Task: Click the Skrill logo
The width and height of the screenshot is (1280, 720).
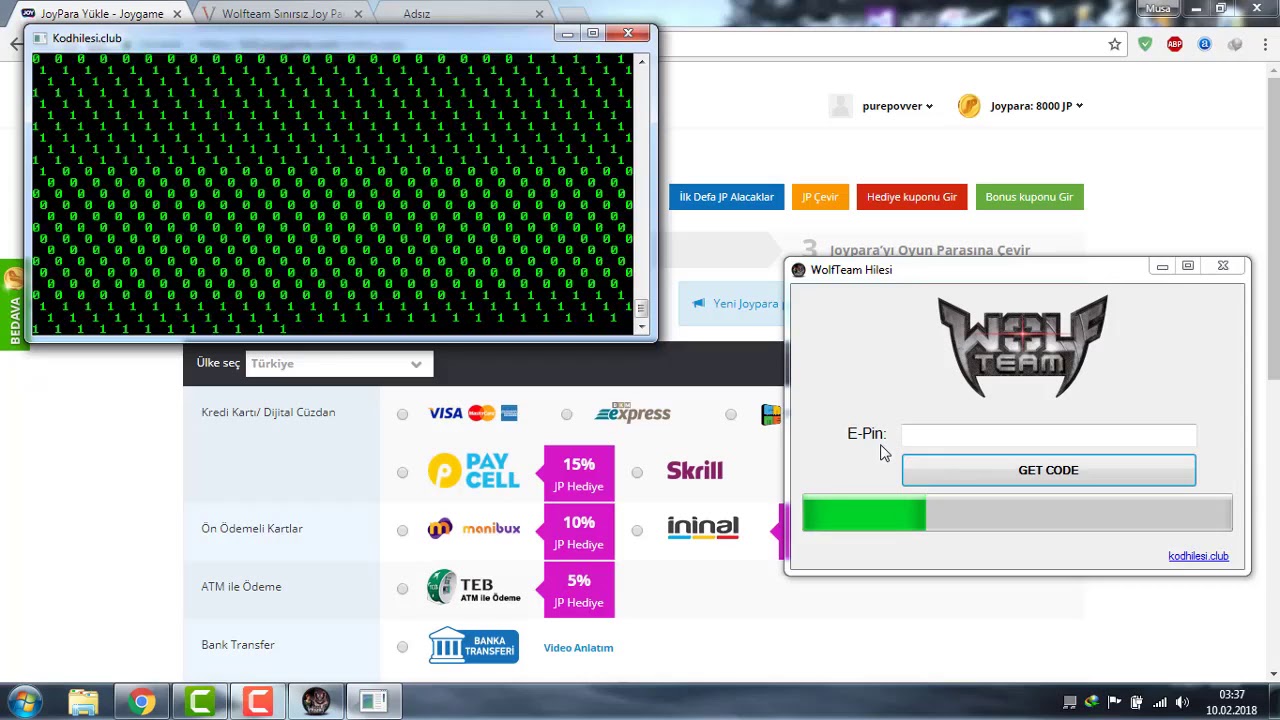Action: [x=694, y=471]
